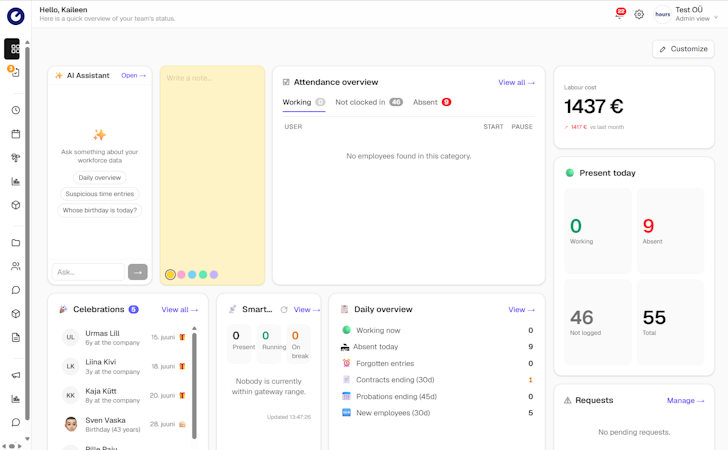Screen dimensions: 728x450
Task: Click the Celebrations list scroll-up arrow
Action: [x=194, y=328]
